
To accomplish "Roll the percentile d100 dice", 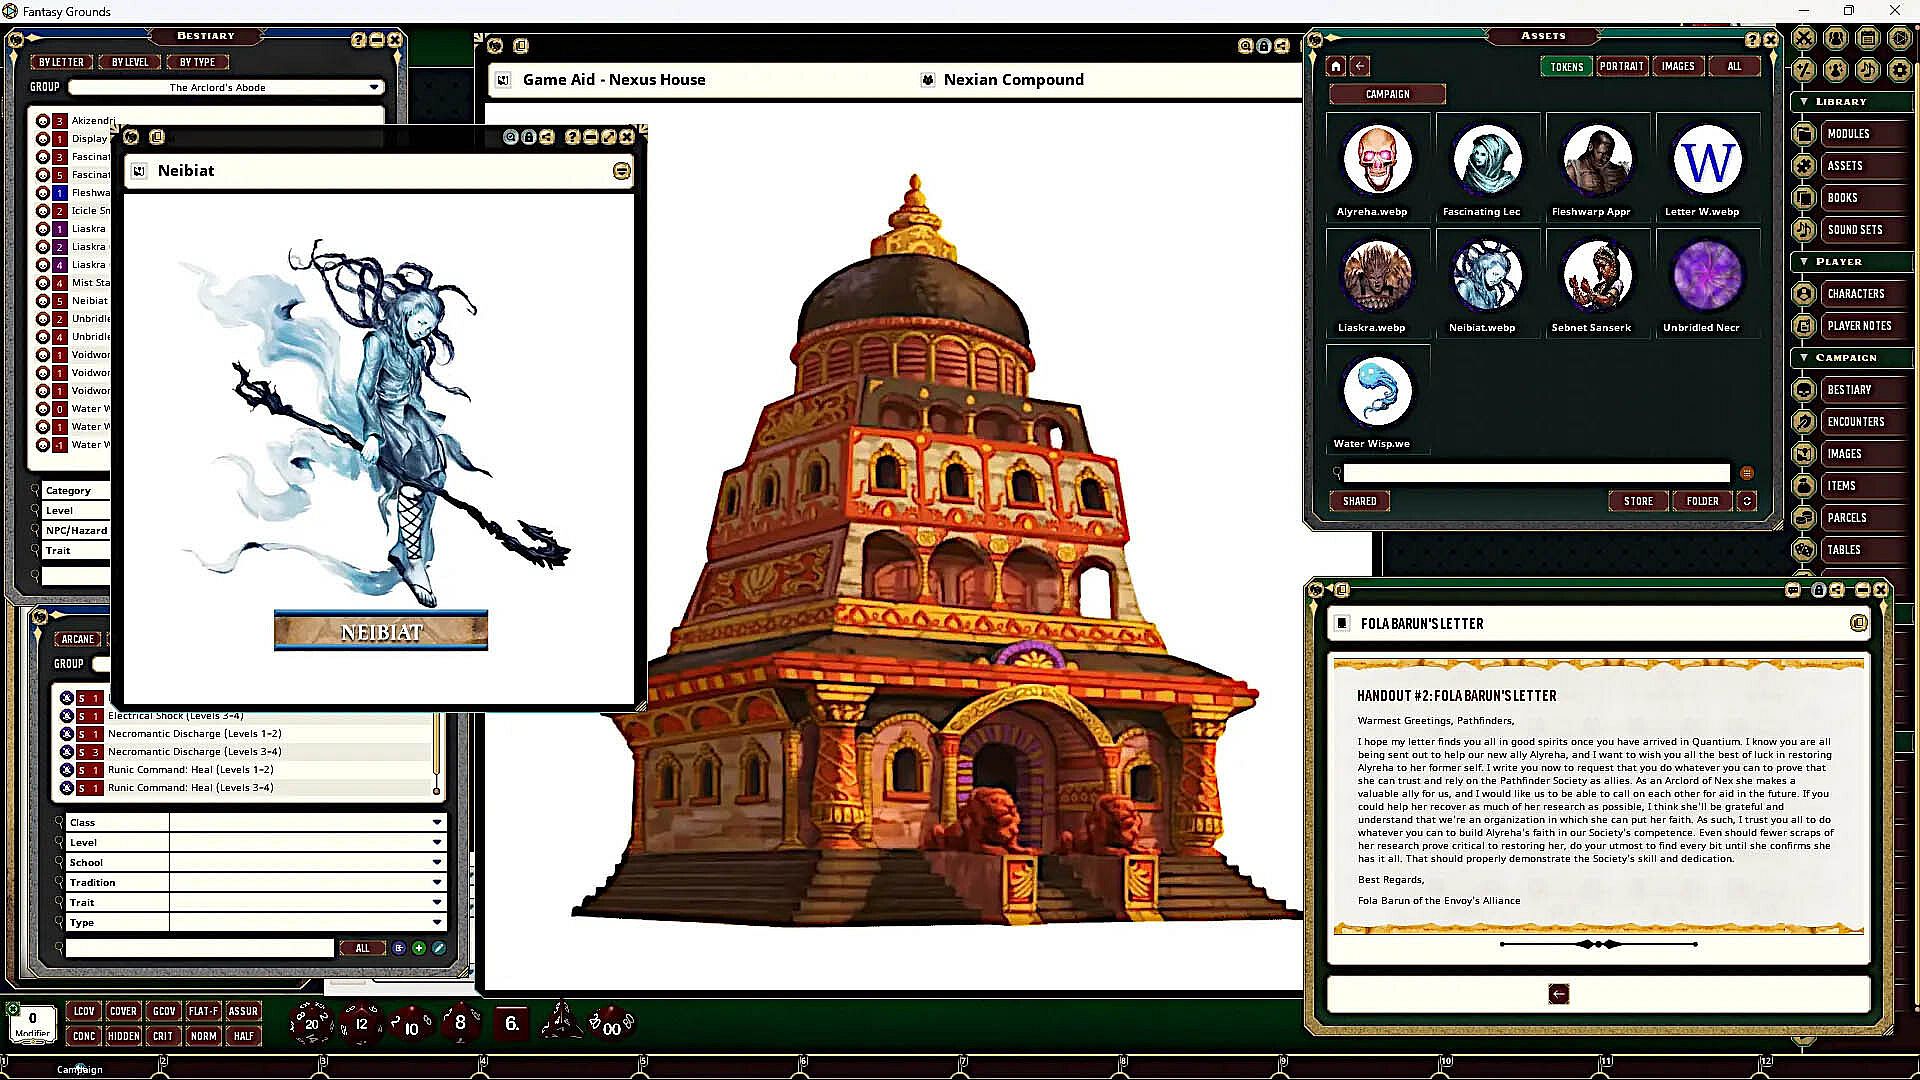I will [x=611, y=1024].
